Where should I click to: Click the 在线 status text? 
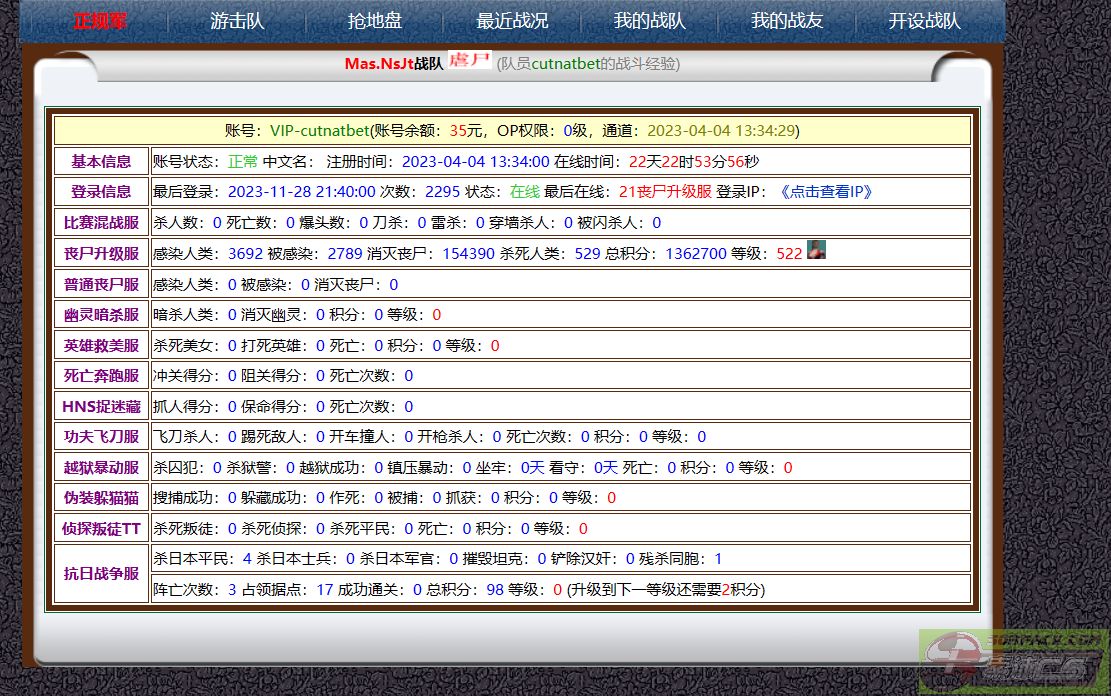pos(525,192)
